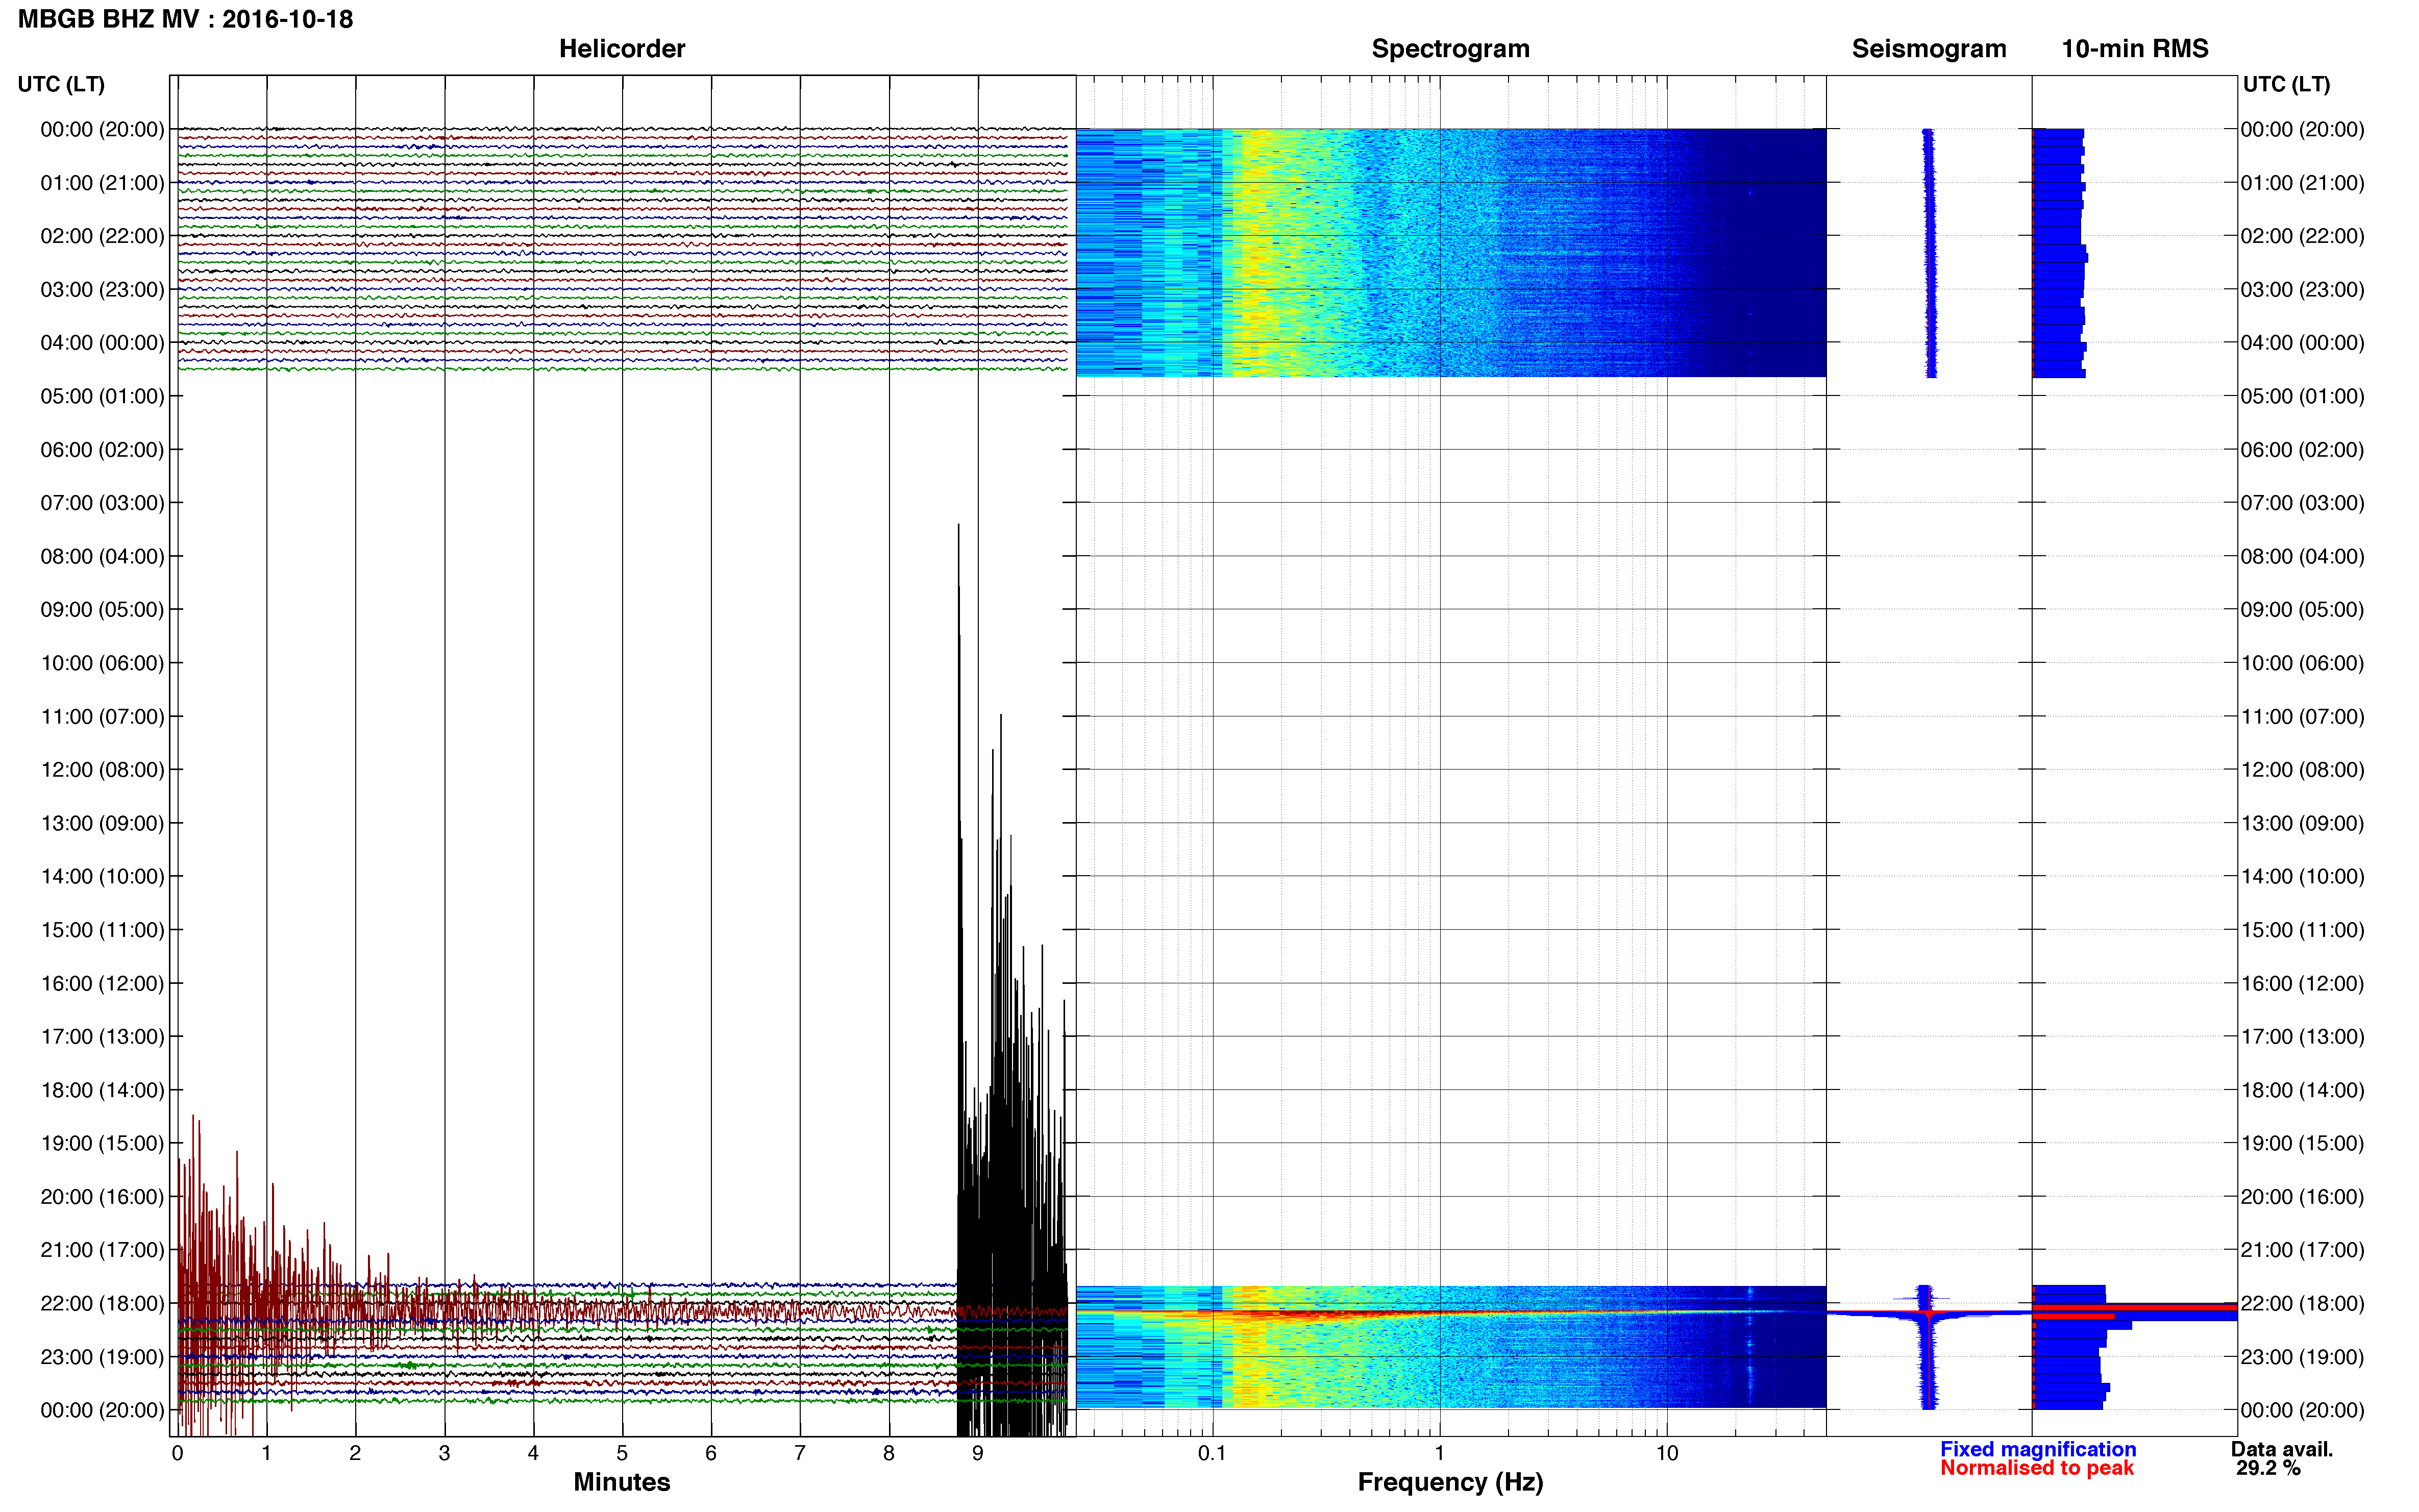
Task: Click the minute tick label '9' on helicorder axis
Action: pos(978,1453)
